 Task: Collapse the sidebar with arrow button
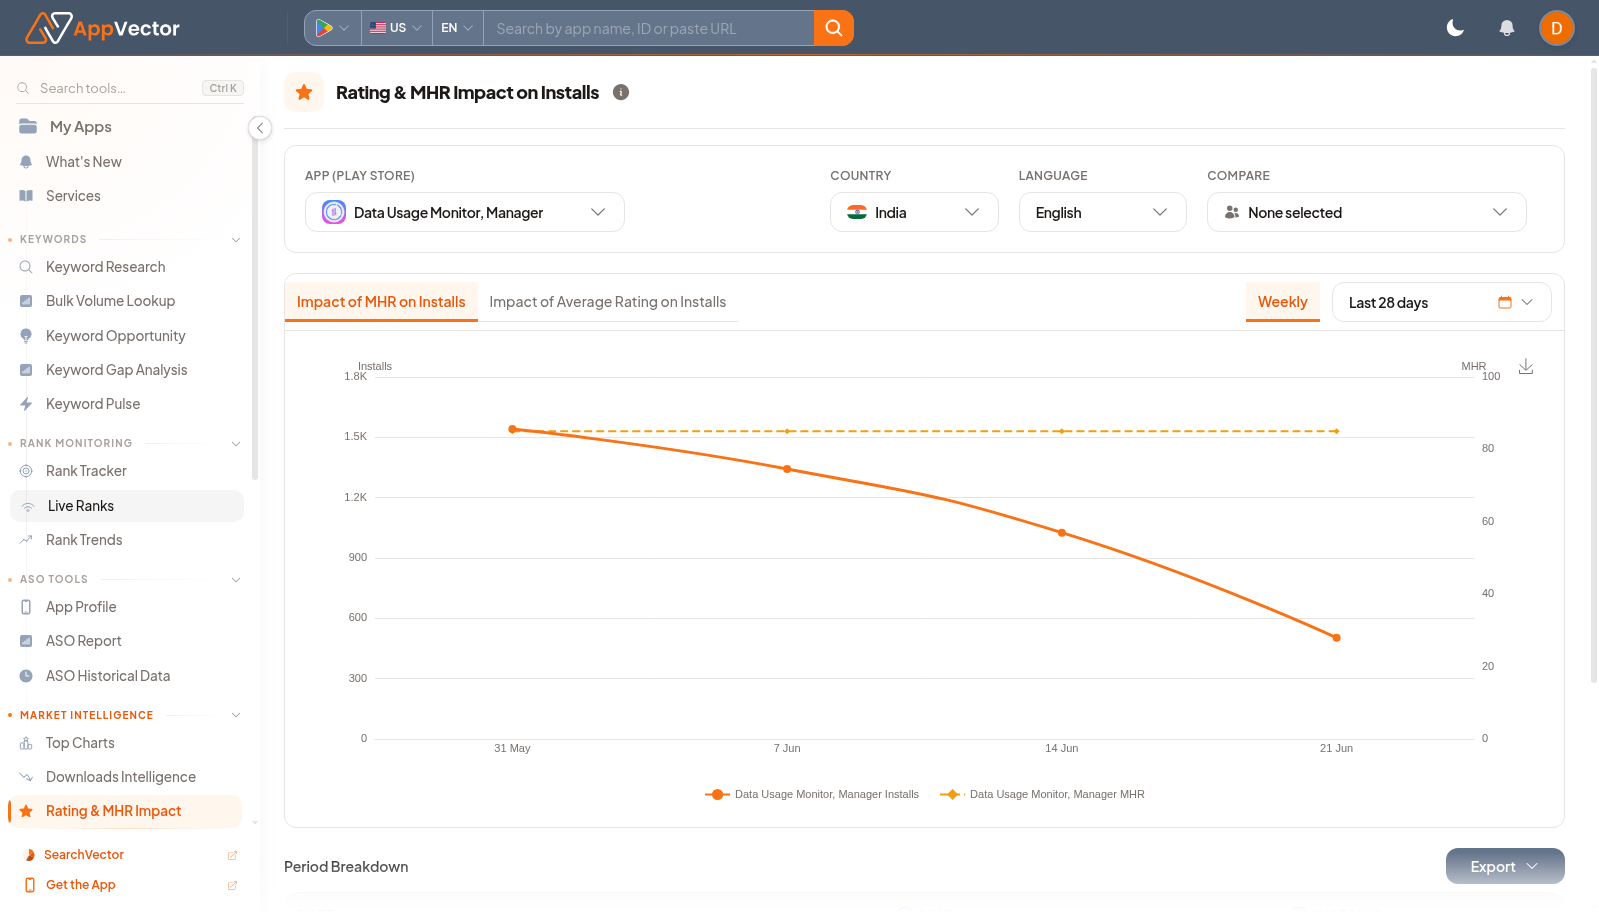pos(260,128)
